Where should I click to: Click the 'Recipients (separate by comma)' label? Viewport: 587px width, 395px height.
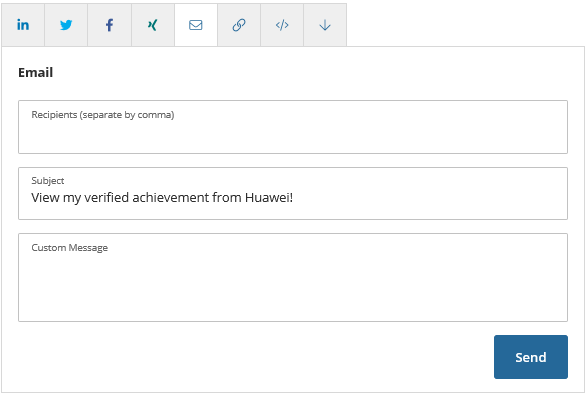tap(103, 115)
